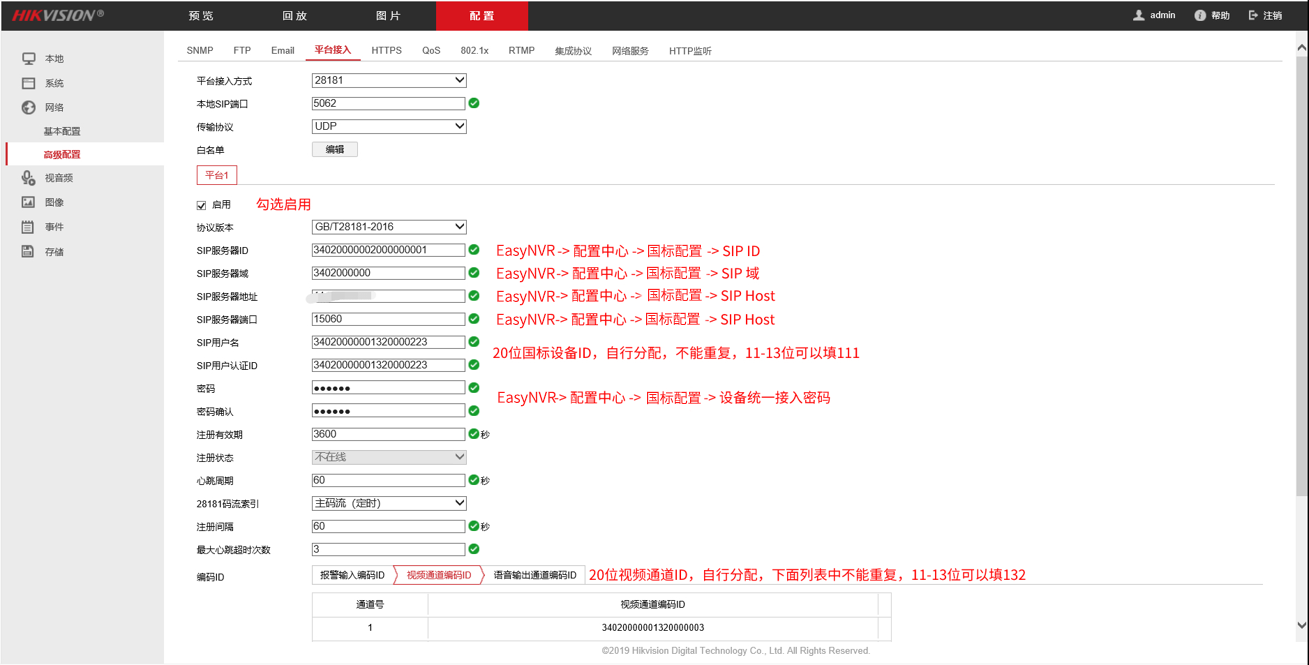Image resolution: width=1309 pixels, height=665 pixels.
Task: Click the 编辑 button next to 白名单
Action: click(334, 148)
